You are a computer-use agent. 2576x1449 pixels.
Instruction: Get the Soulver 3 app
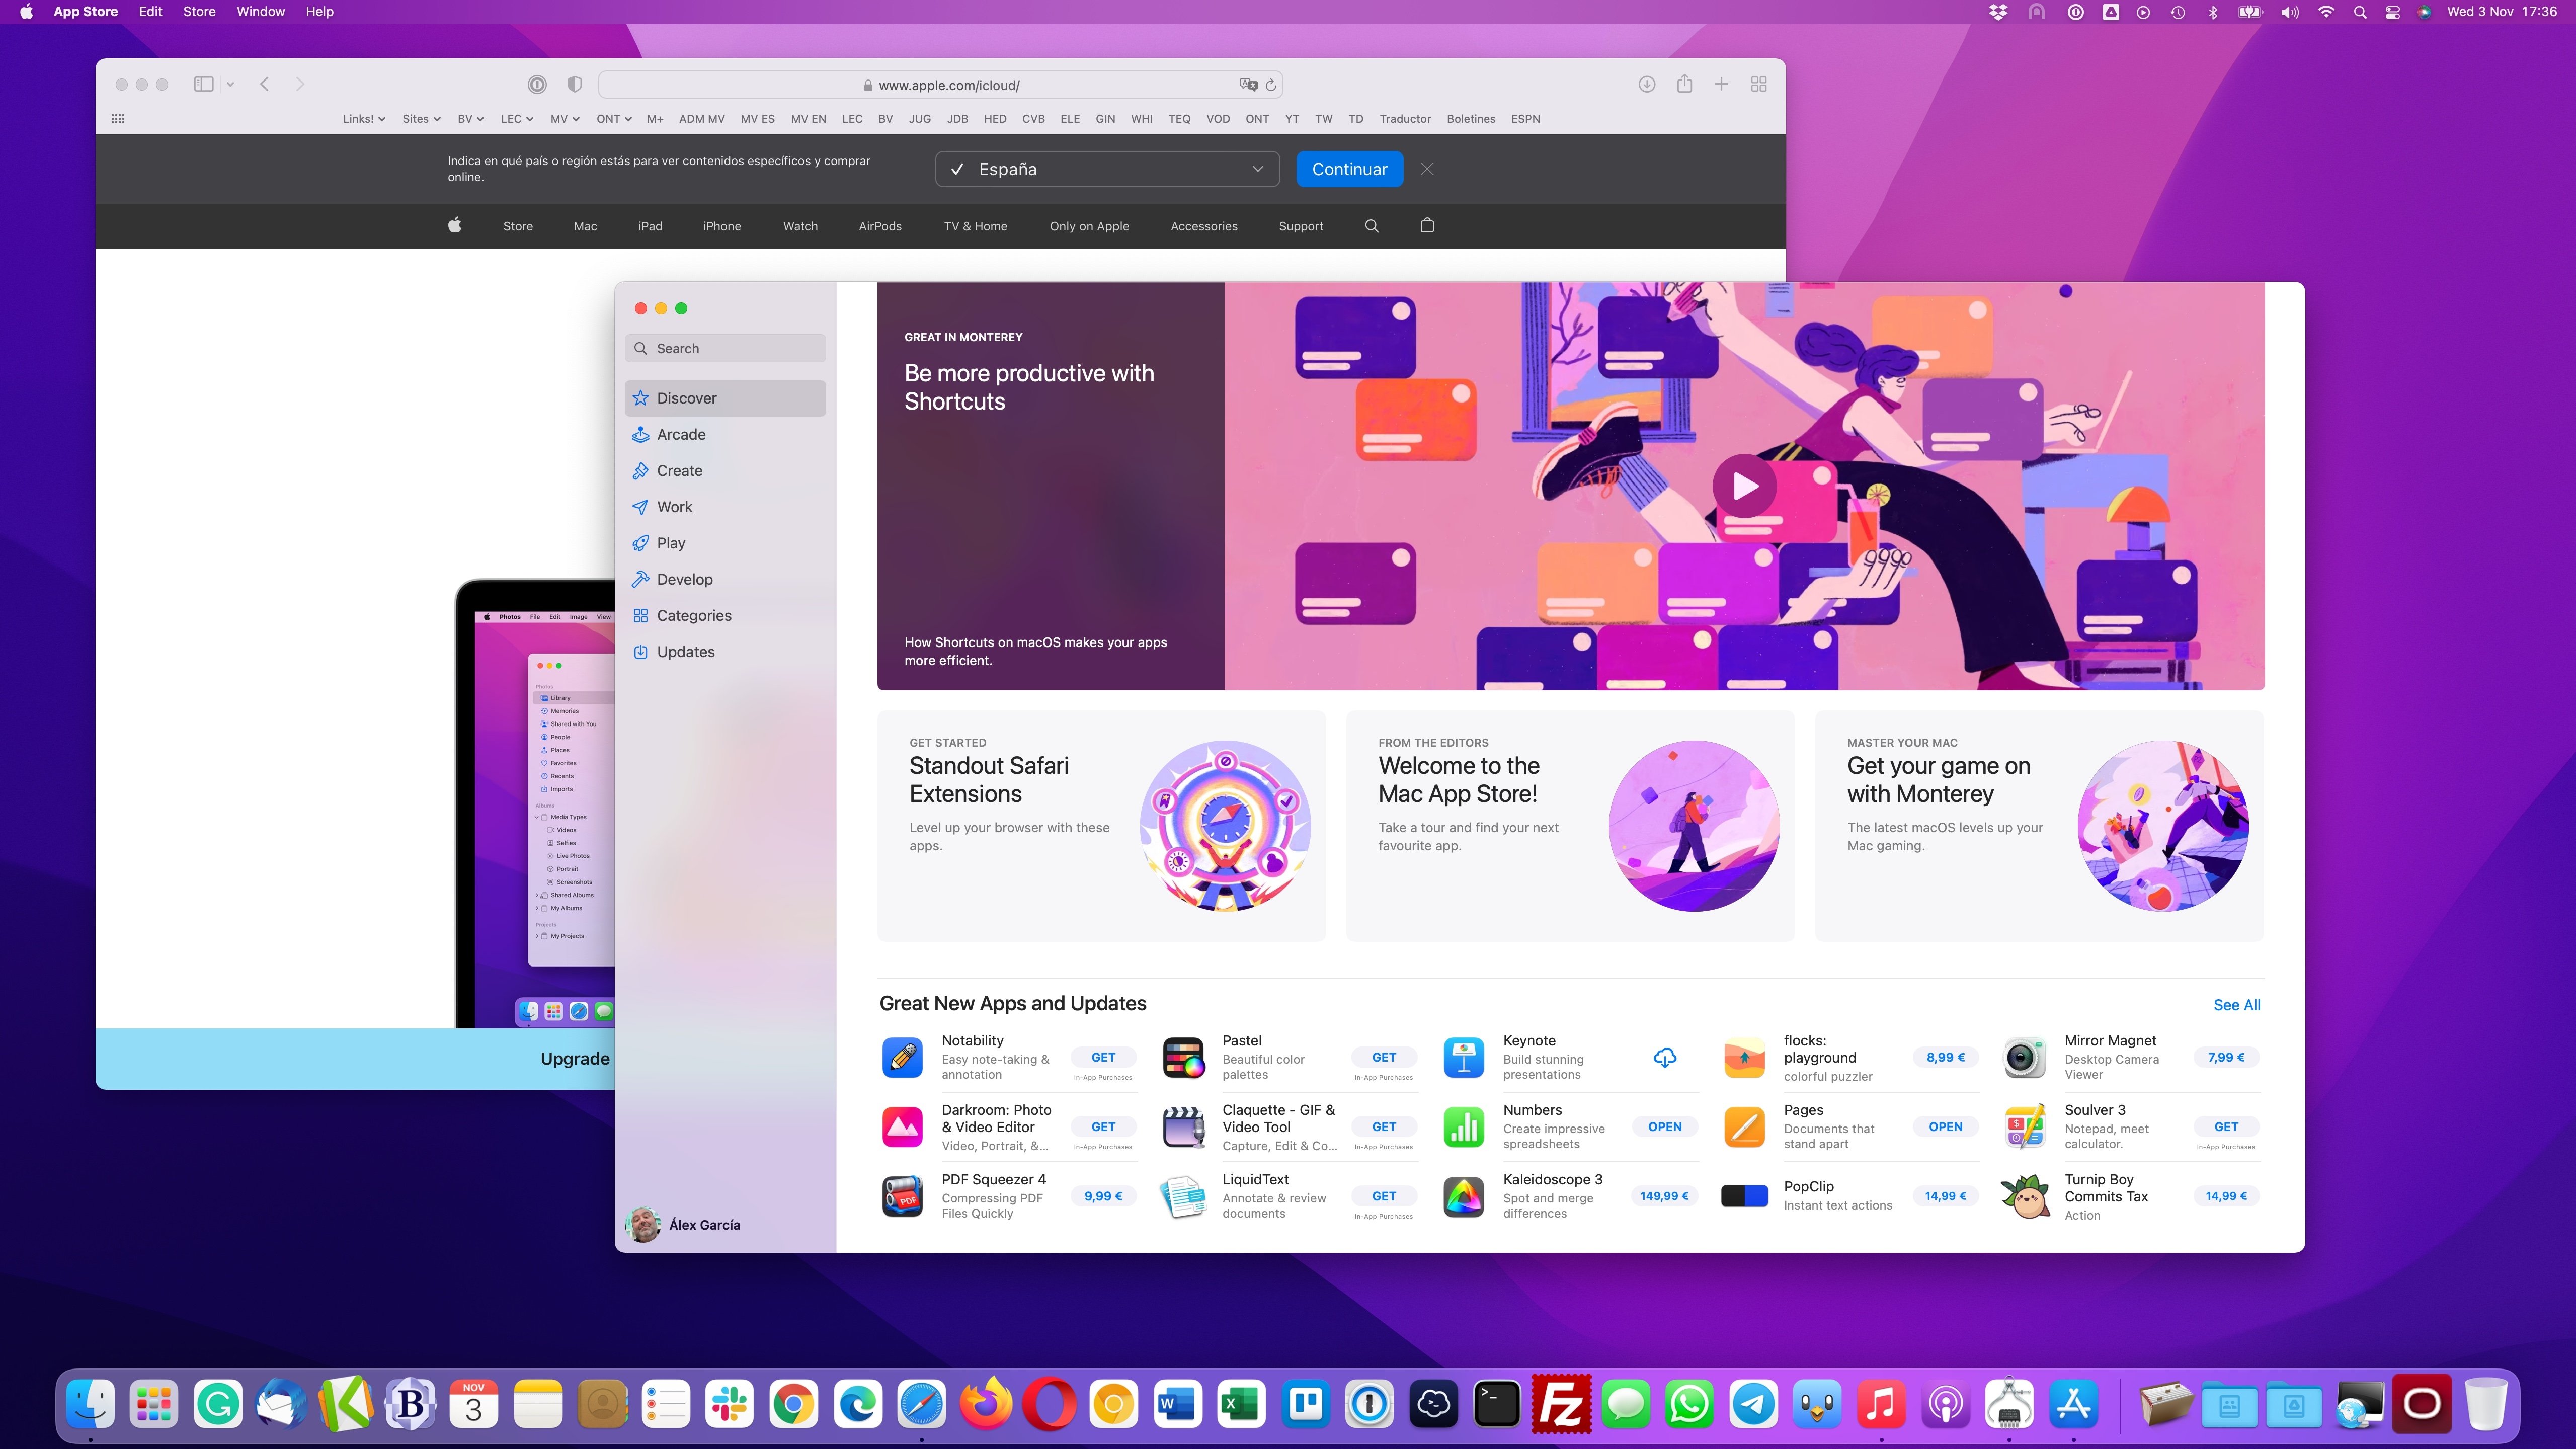(2226, 1127)
